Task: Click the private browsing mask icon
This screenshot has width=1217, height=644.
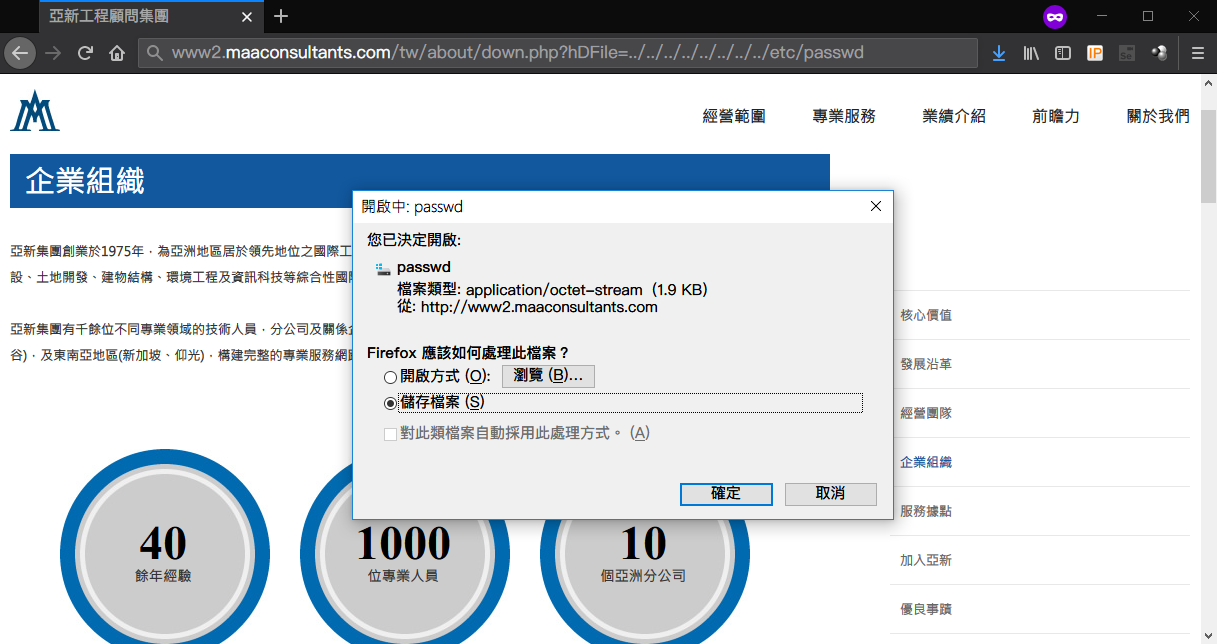Action: 1054,16
